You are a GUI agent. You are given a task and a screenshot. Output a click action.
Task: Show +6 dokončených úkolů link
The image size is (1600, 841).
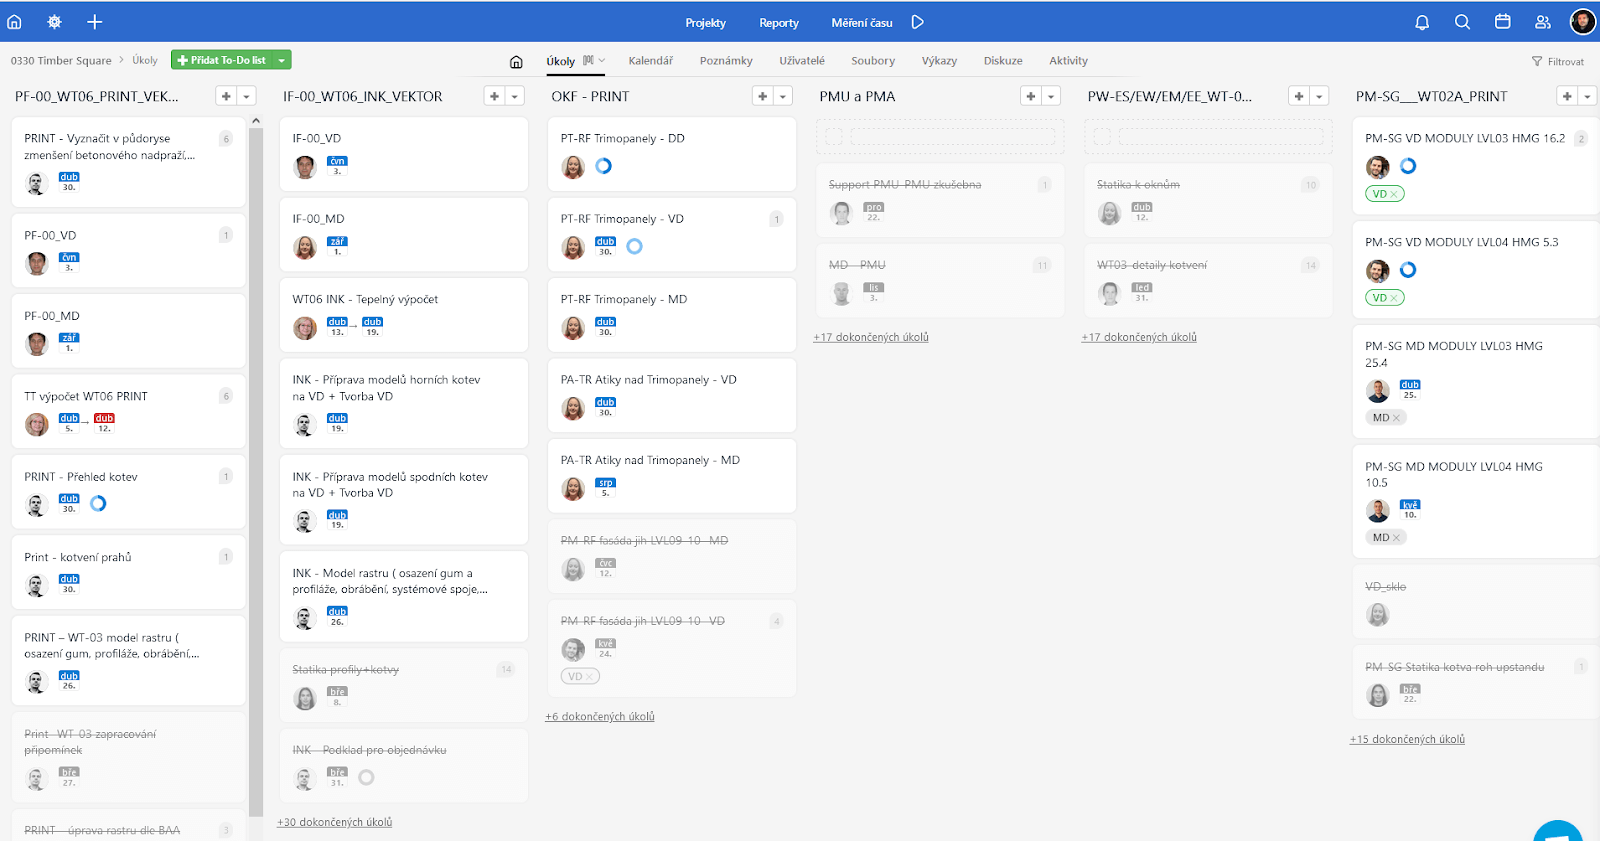(x=600, y=716)
